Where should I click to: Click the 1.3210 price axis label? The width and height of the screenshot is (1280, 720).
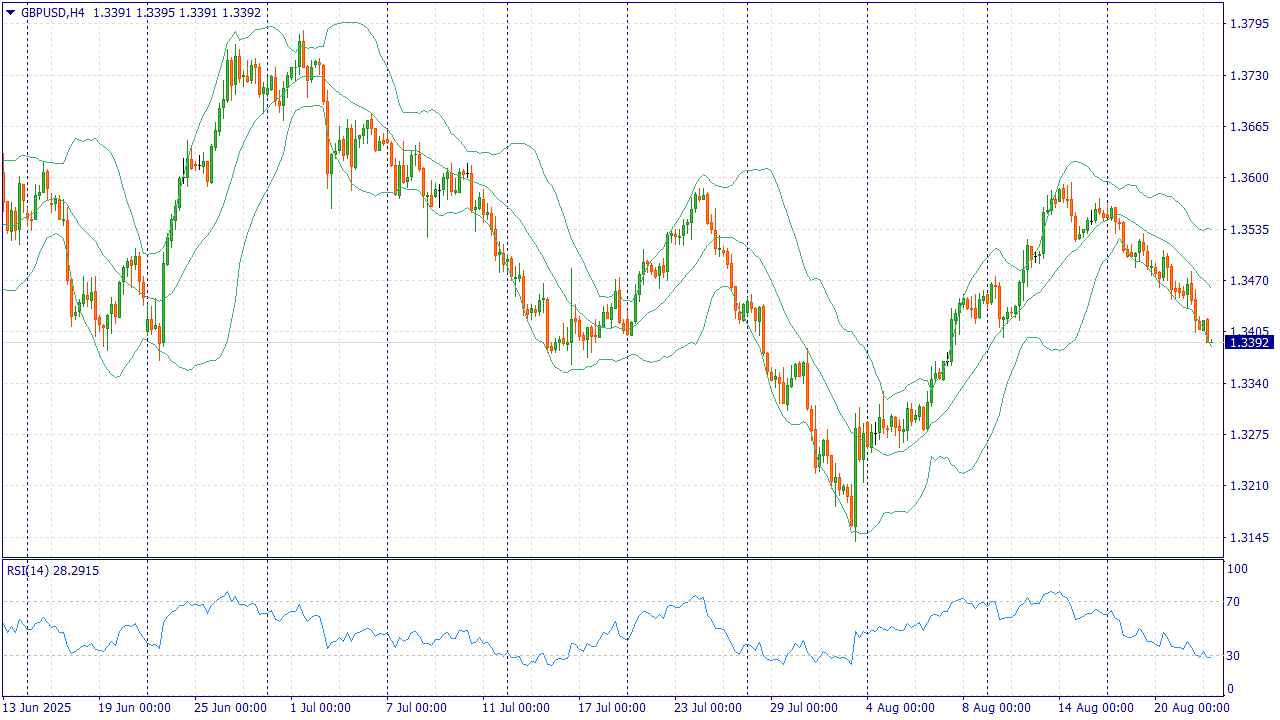coord(1249,486)
